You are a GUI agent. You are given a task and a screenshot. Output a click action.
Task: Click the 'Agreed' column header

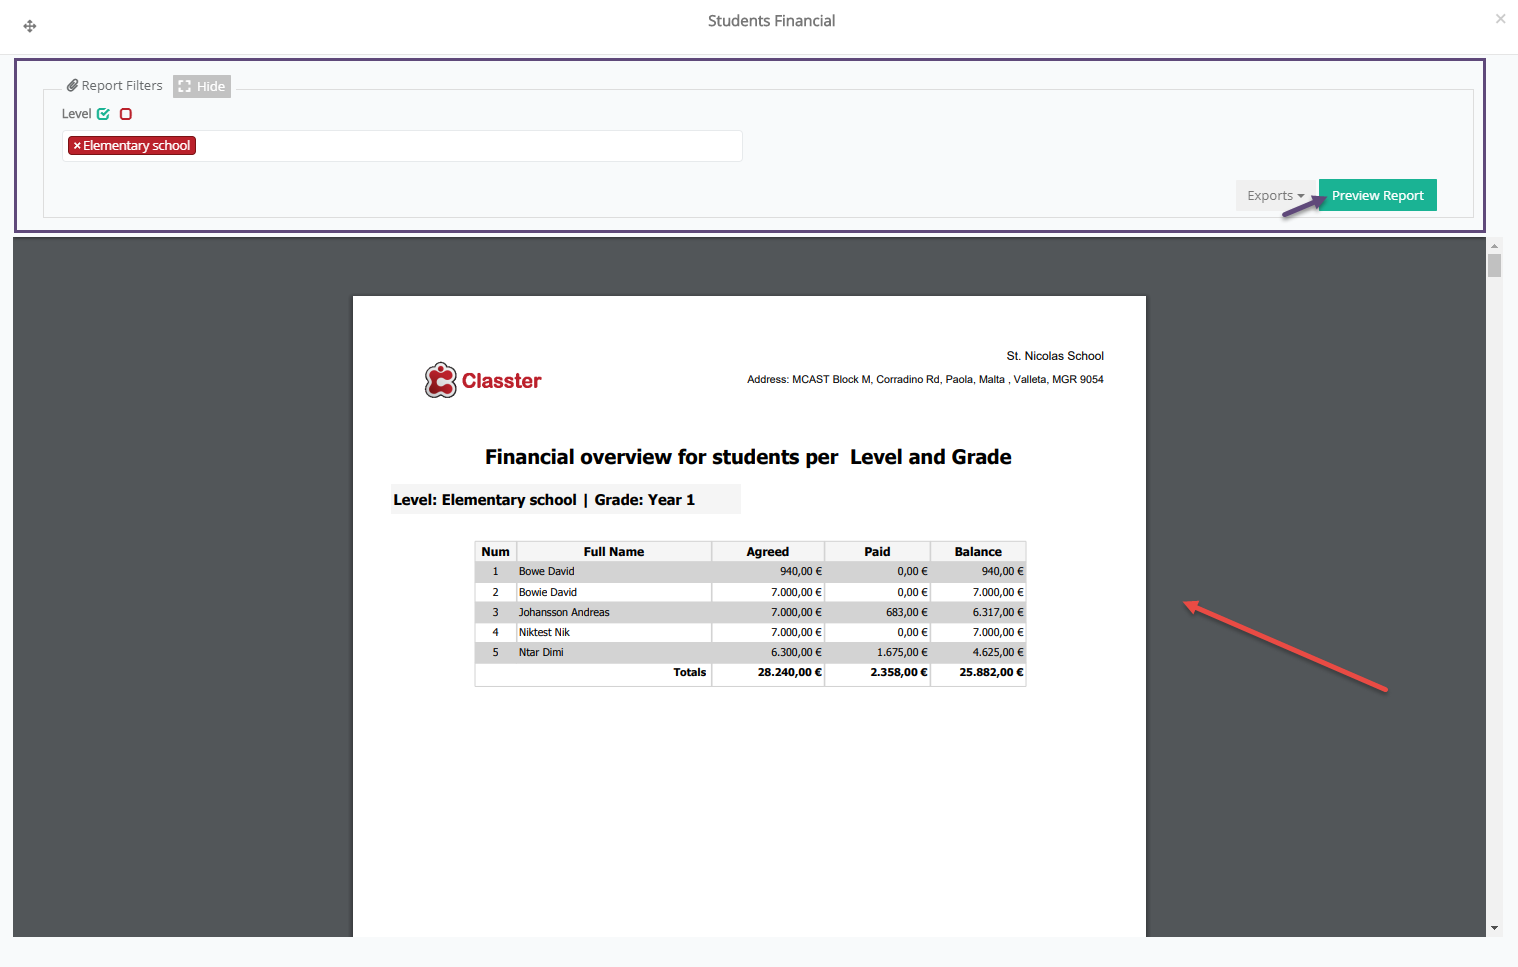tap(767, 552)
